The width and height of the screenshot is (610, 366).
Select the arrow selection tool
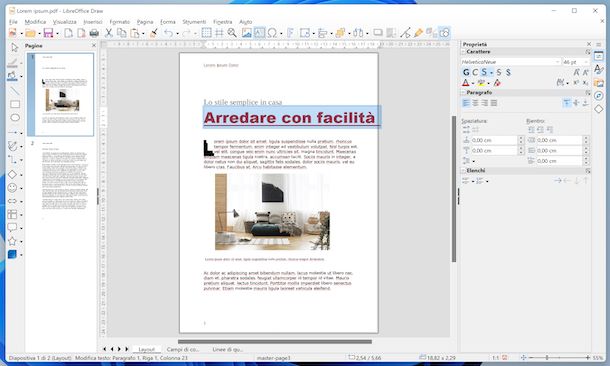click(x=14, y=47)
